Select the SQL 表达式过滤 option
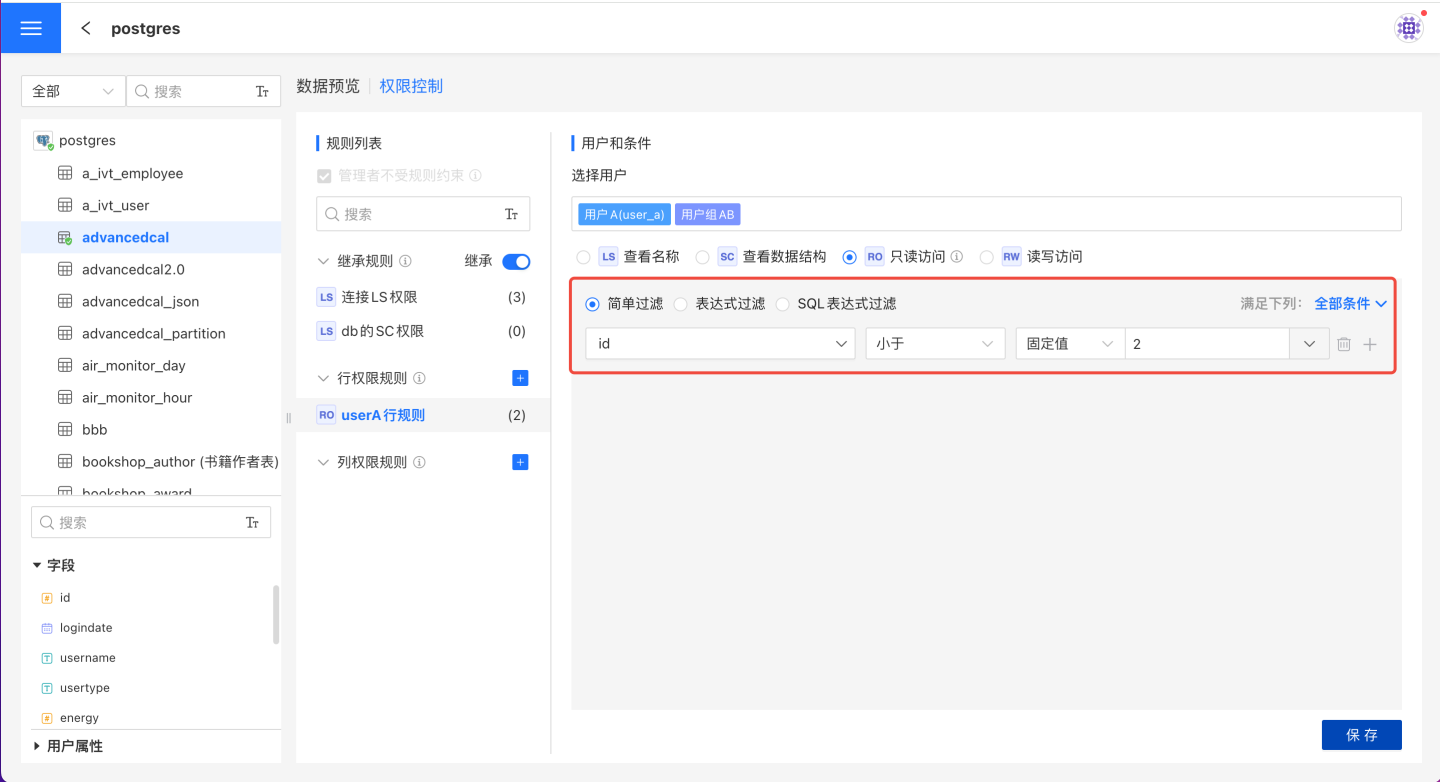 click(783, 304)
